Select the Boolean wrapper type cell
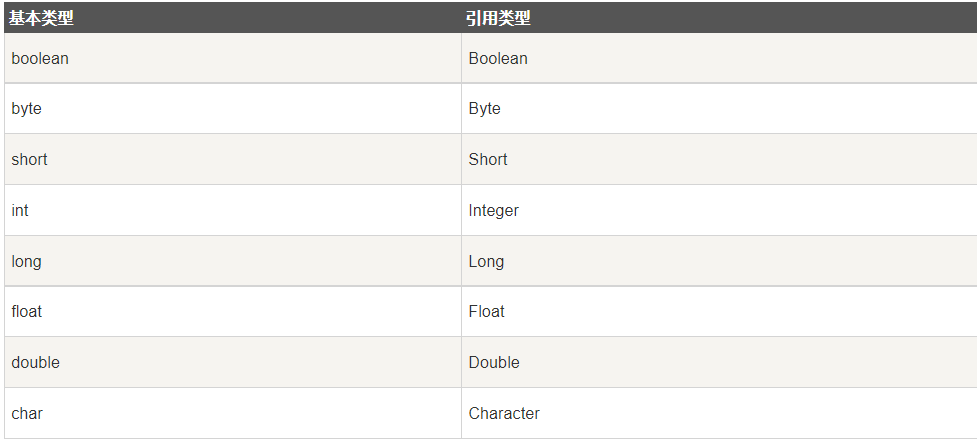This screenshot has height=446, width=977. point(719,58)
